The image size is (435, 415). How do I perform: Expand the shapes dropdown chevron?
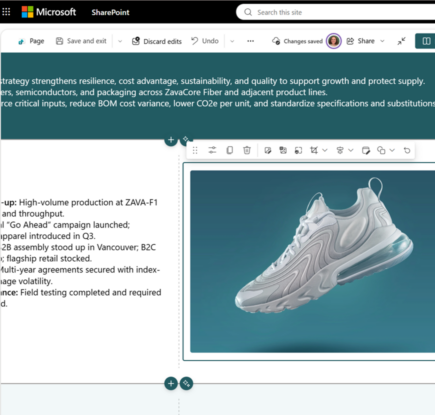pos(392,150)
